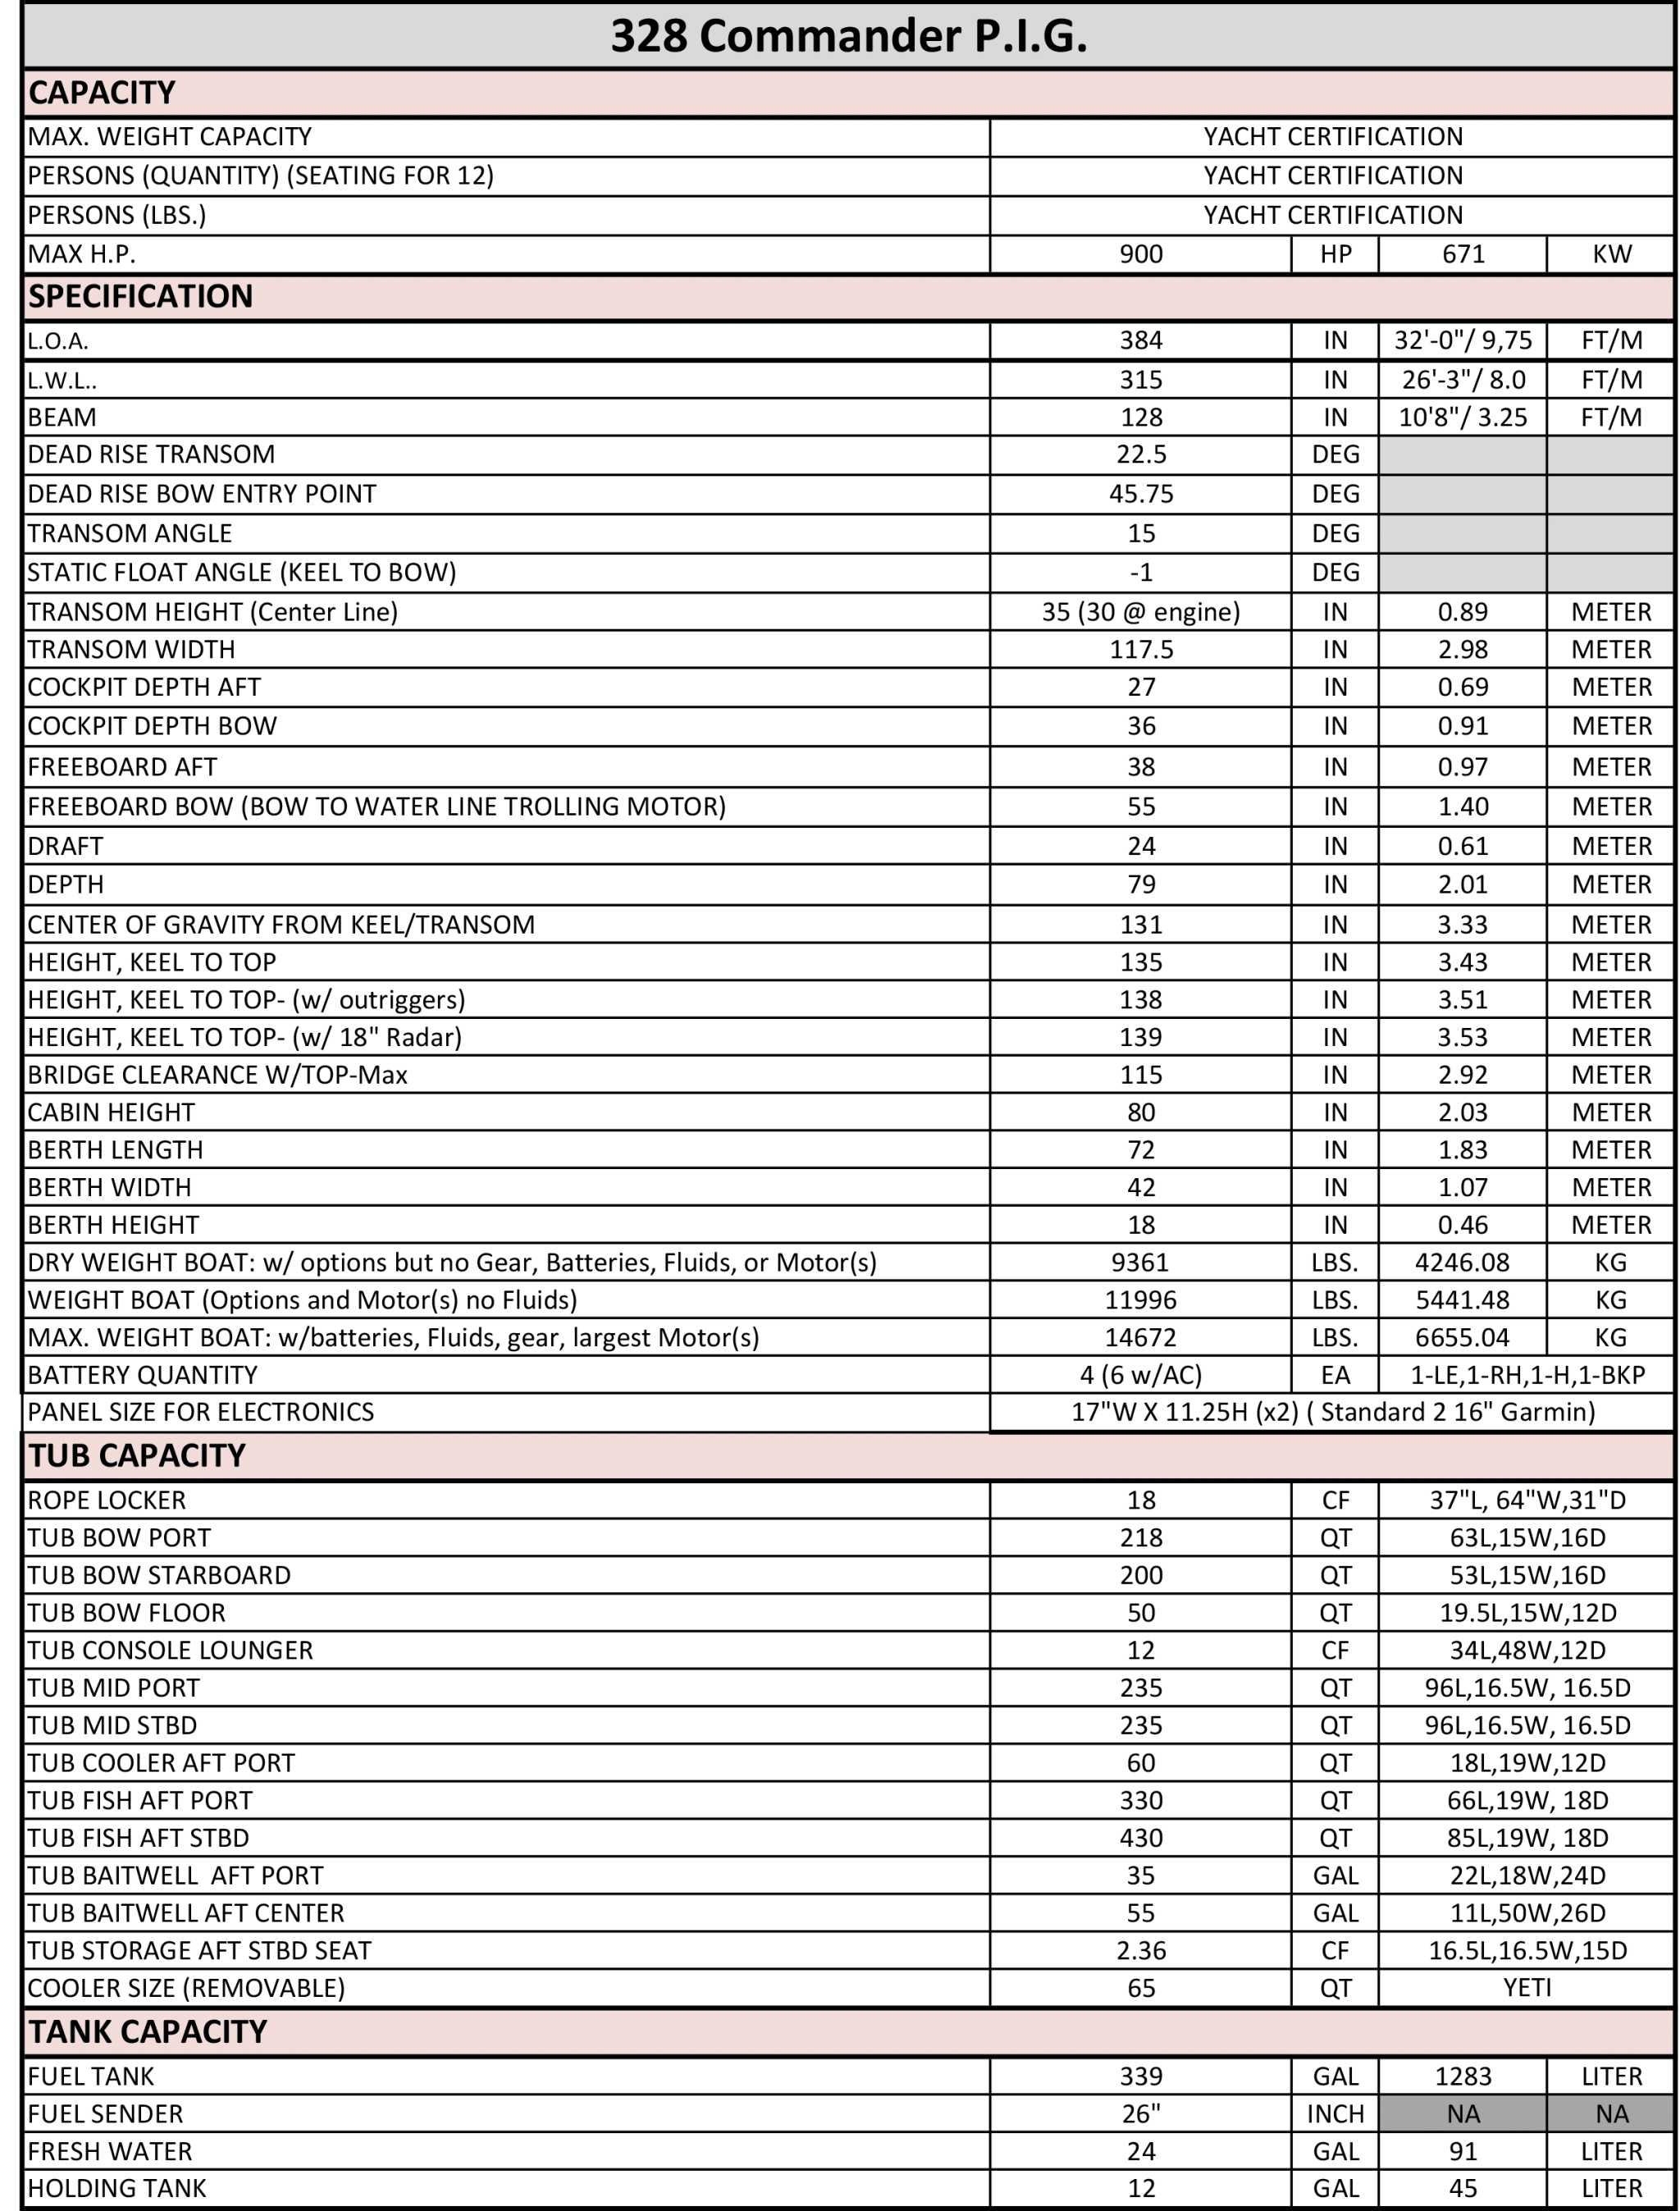Select DEAD RISE TRANSOM value 22.5
Viewport: 1680px width, 2211px height.
[x=1141, y=455]
